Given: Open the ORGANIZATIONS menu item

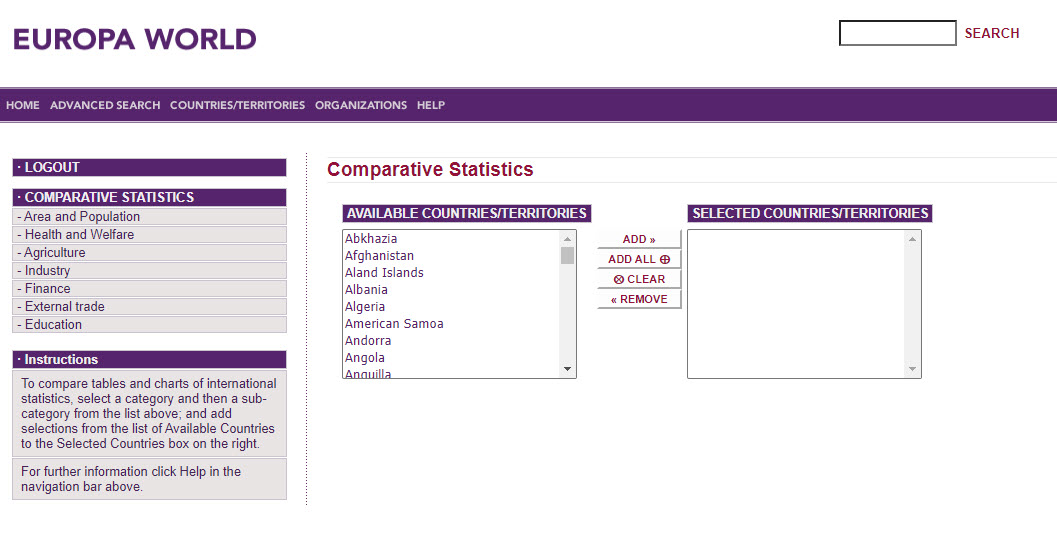Looking at the screenshot, I should click(361, 105).
